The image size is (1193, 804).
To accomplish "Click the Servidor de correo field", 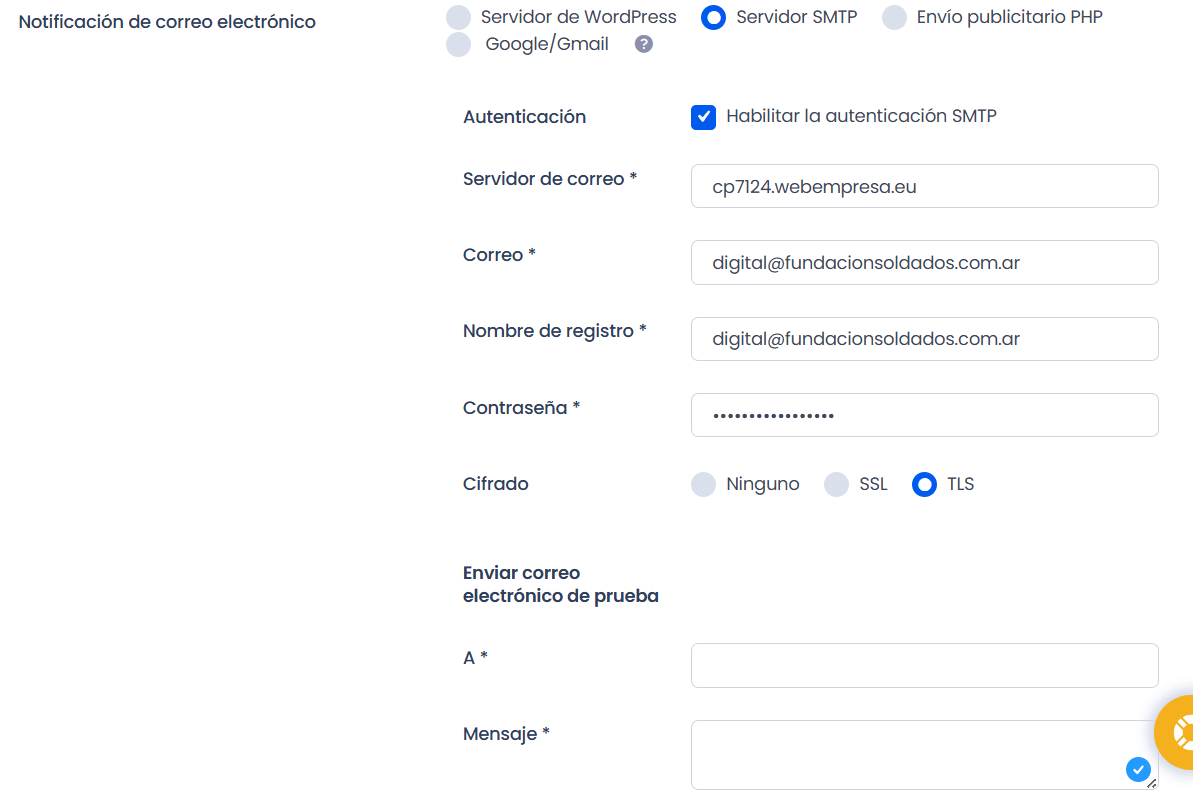I will [x=924, y=186].
